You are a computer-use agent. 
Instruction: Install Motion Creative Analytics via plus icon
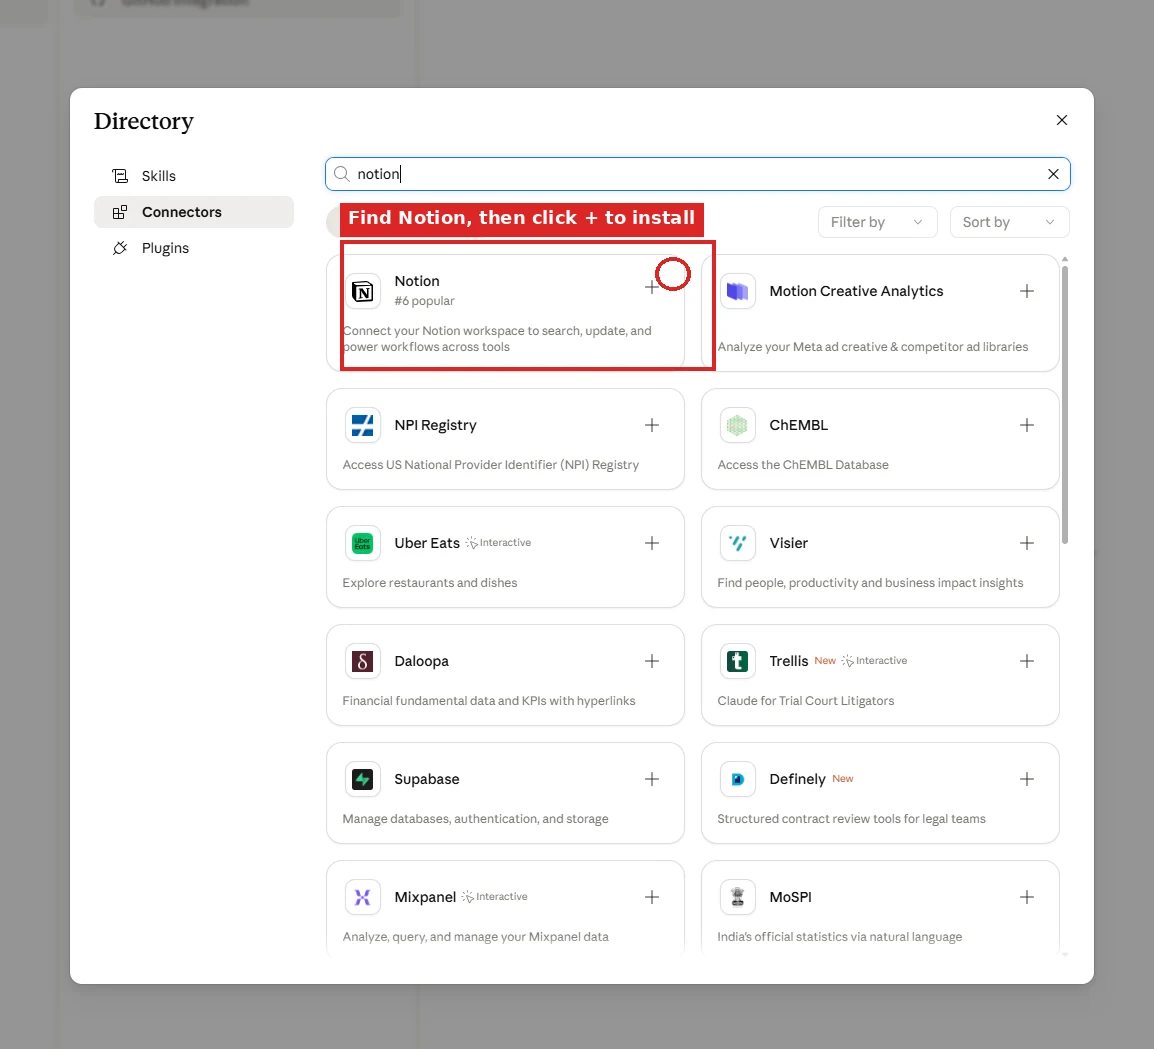click(x=1027, y=292)
